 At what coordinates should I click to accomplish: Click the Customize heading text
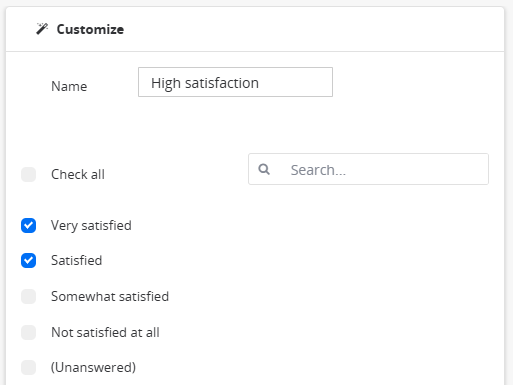pos(90,29)
